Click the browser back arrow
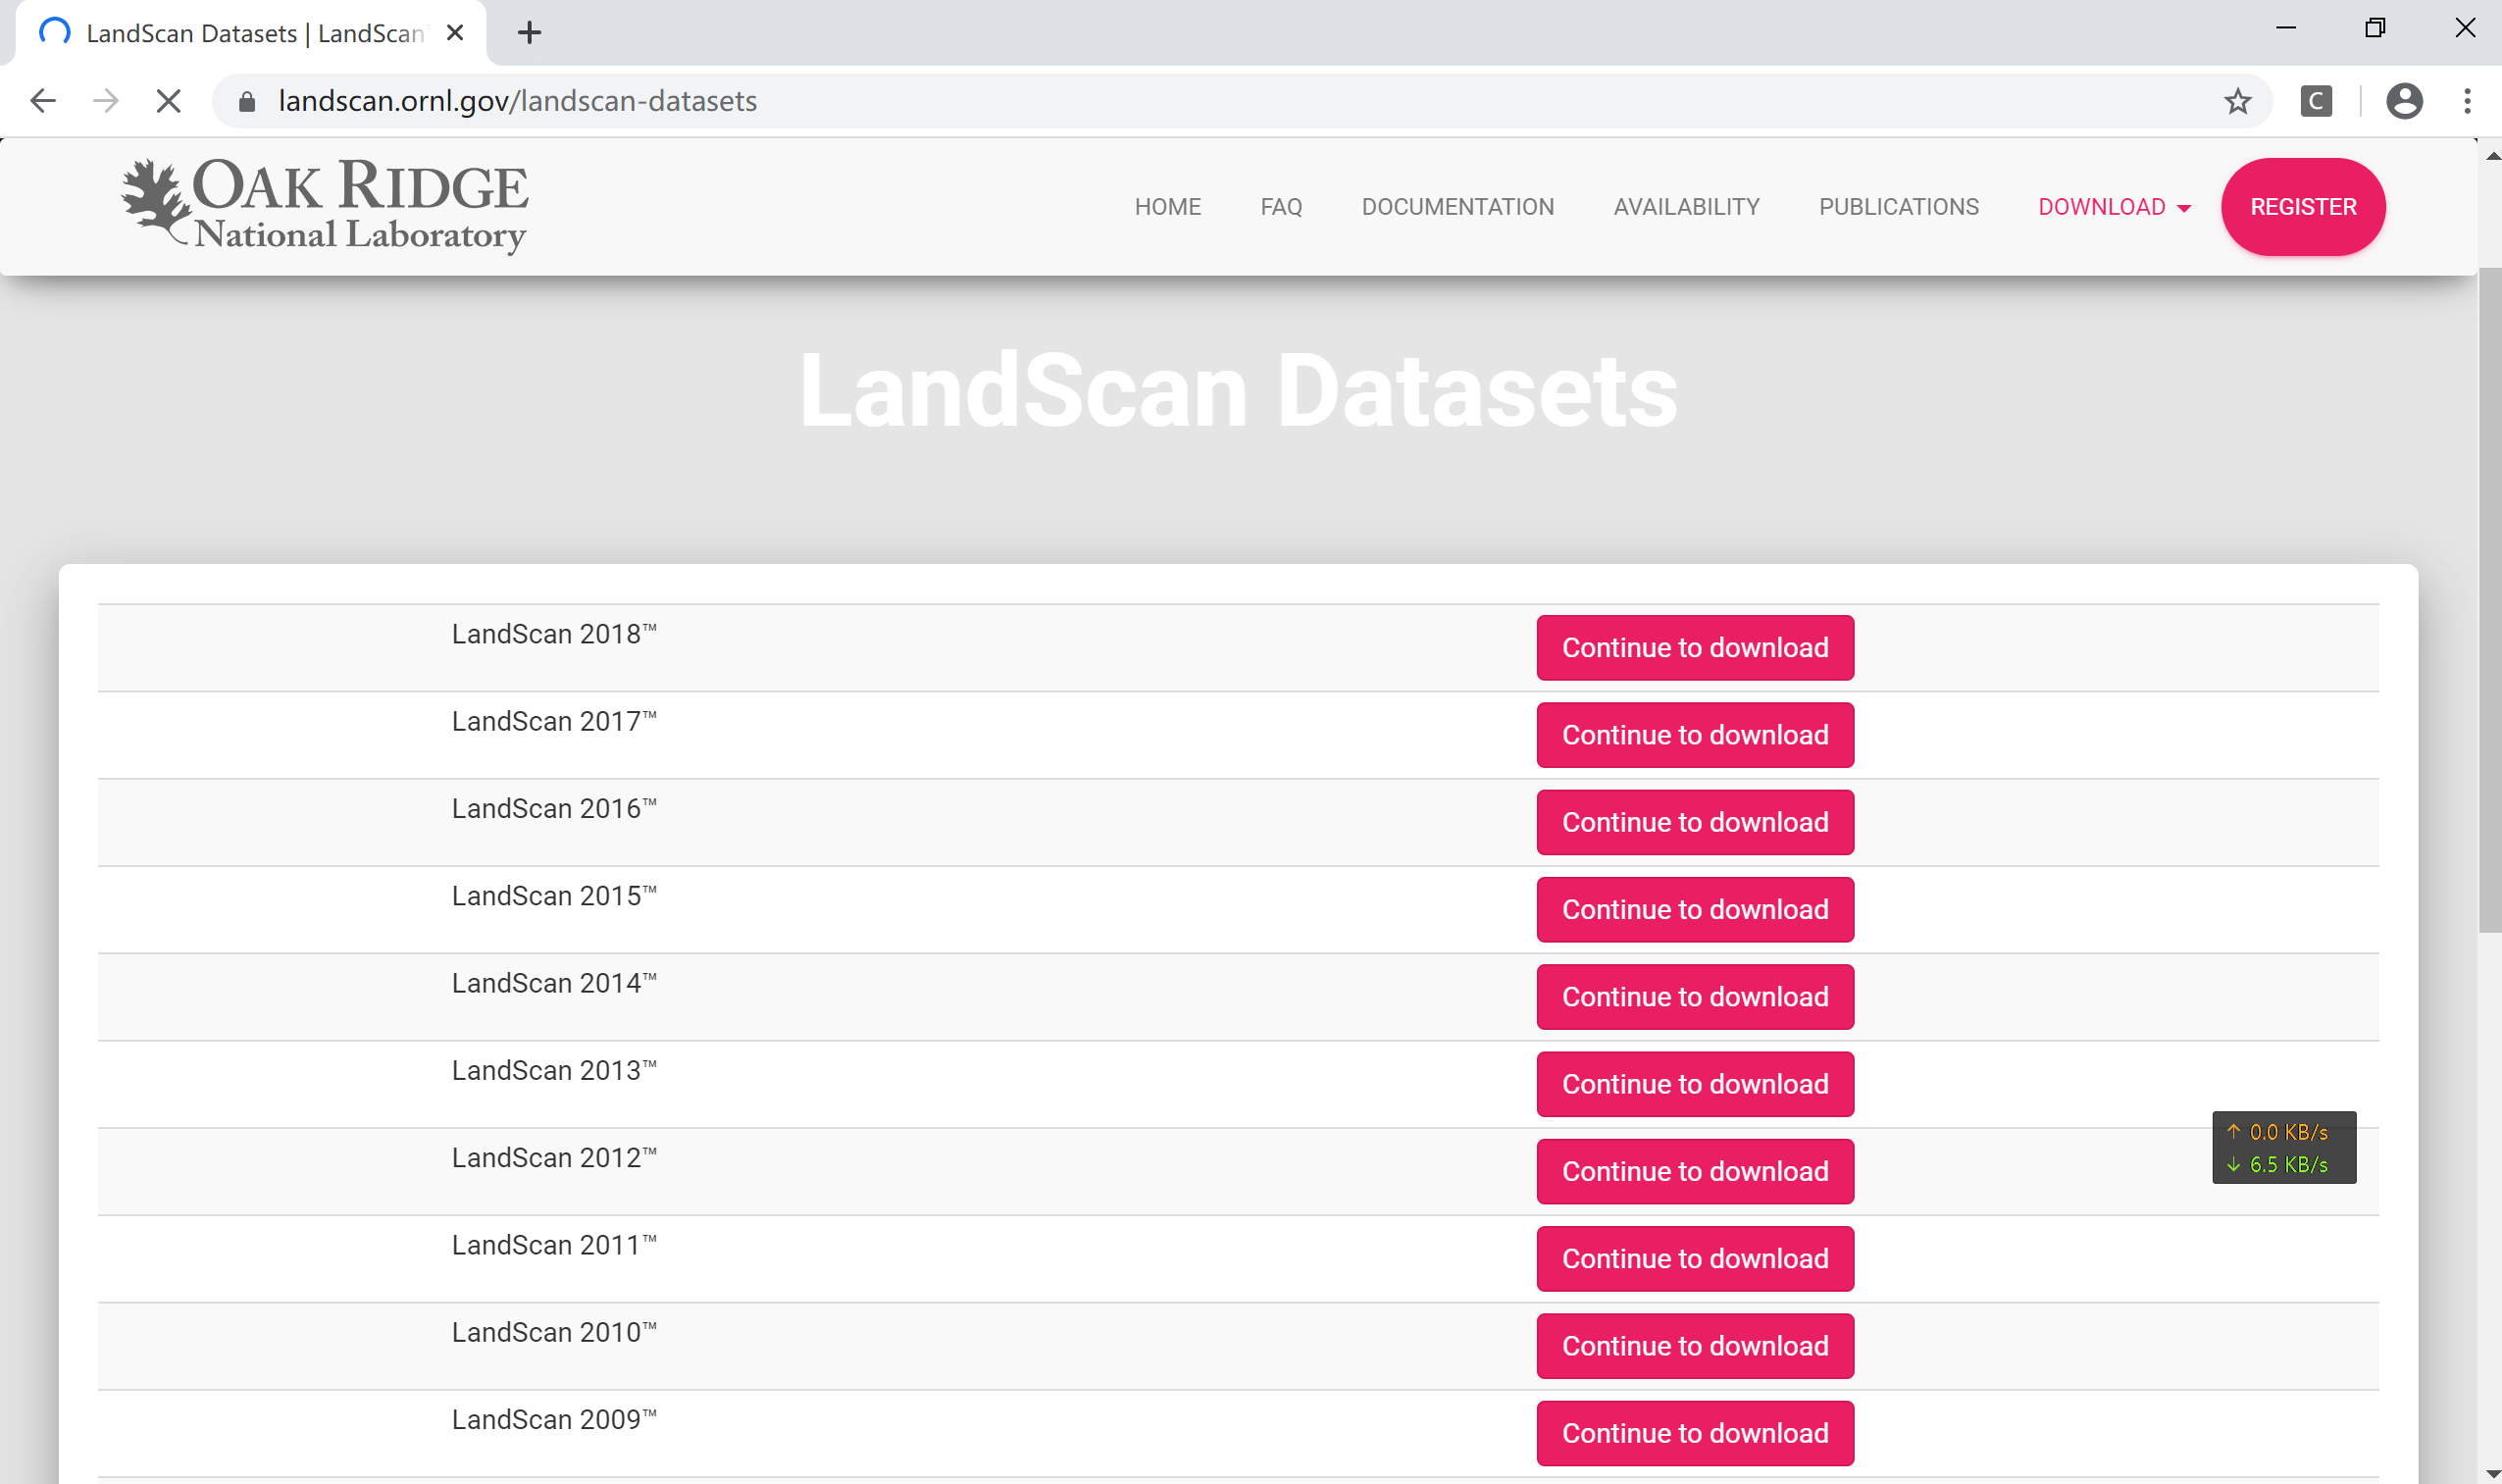 click(43, 101)
